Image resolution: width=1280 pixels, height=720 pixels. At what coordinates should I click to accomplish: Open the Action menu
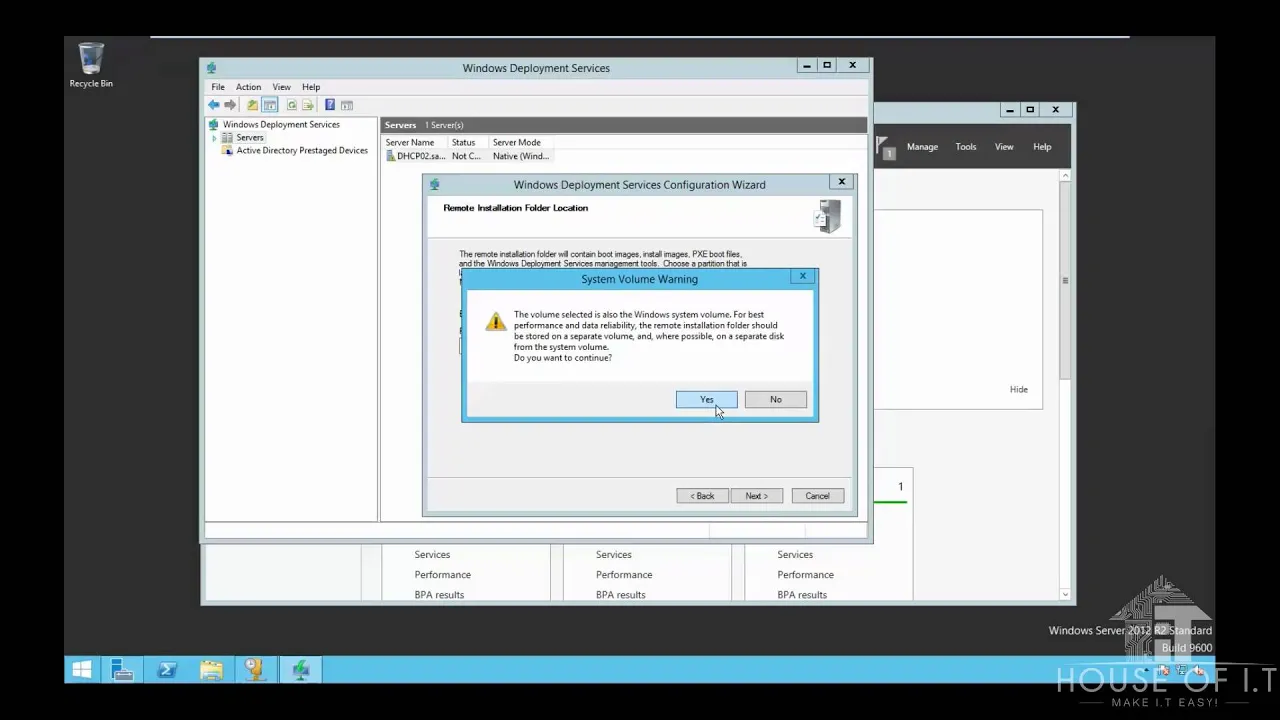[248, 87]
